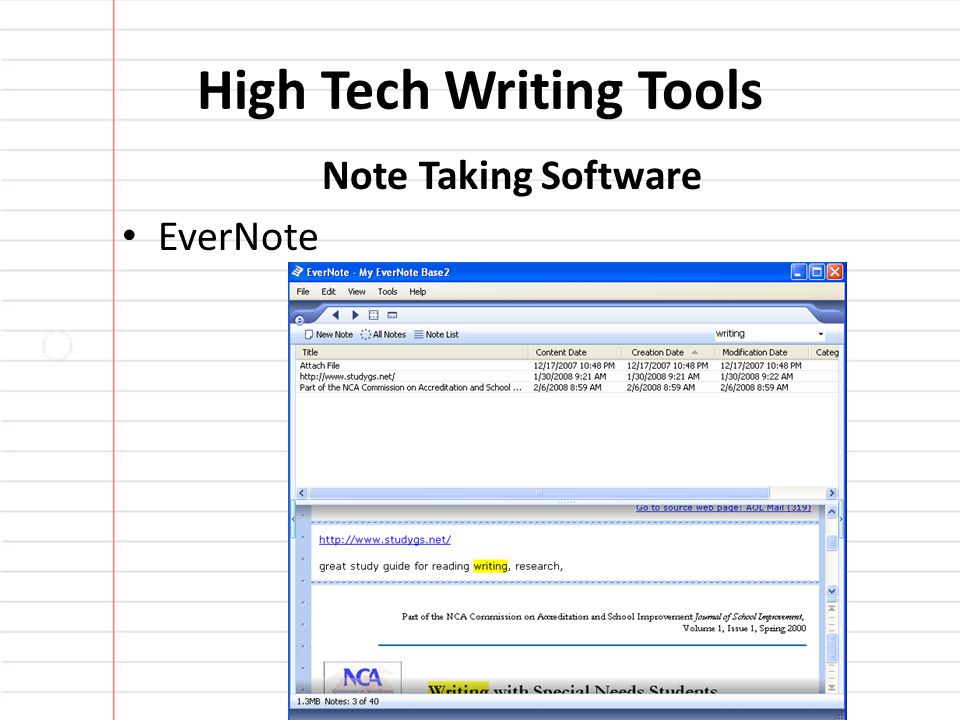
Task: Open the http://www.studygs.net/ link in the note
Action: [x=385, y=539]
